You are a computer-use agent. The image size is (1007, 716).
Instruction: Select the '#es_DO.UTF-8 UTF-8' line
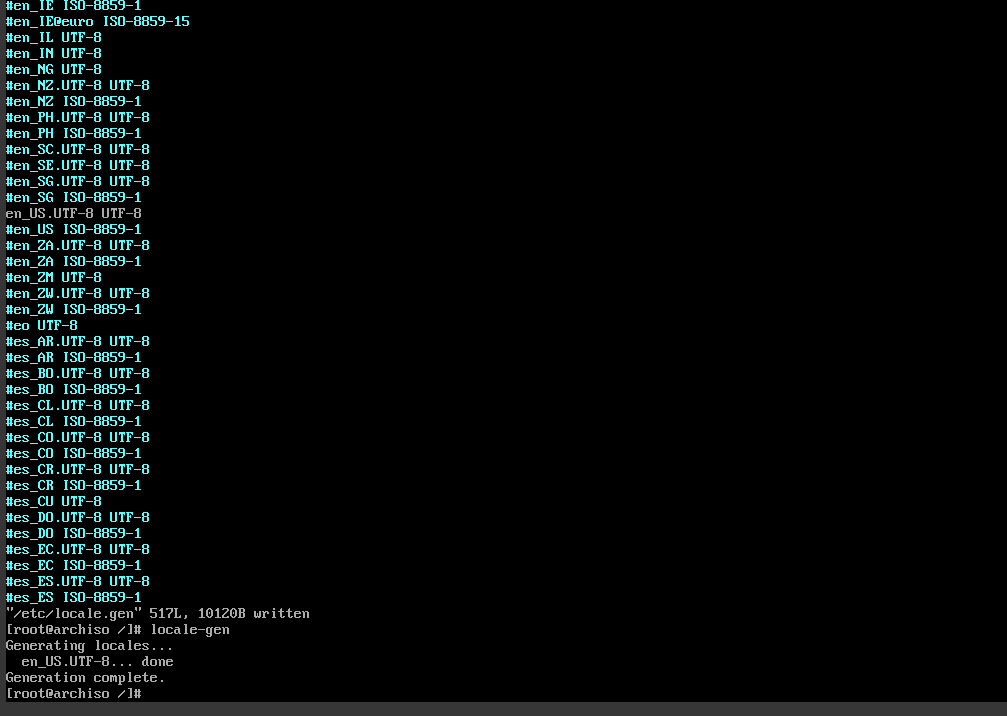78,518
